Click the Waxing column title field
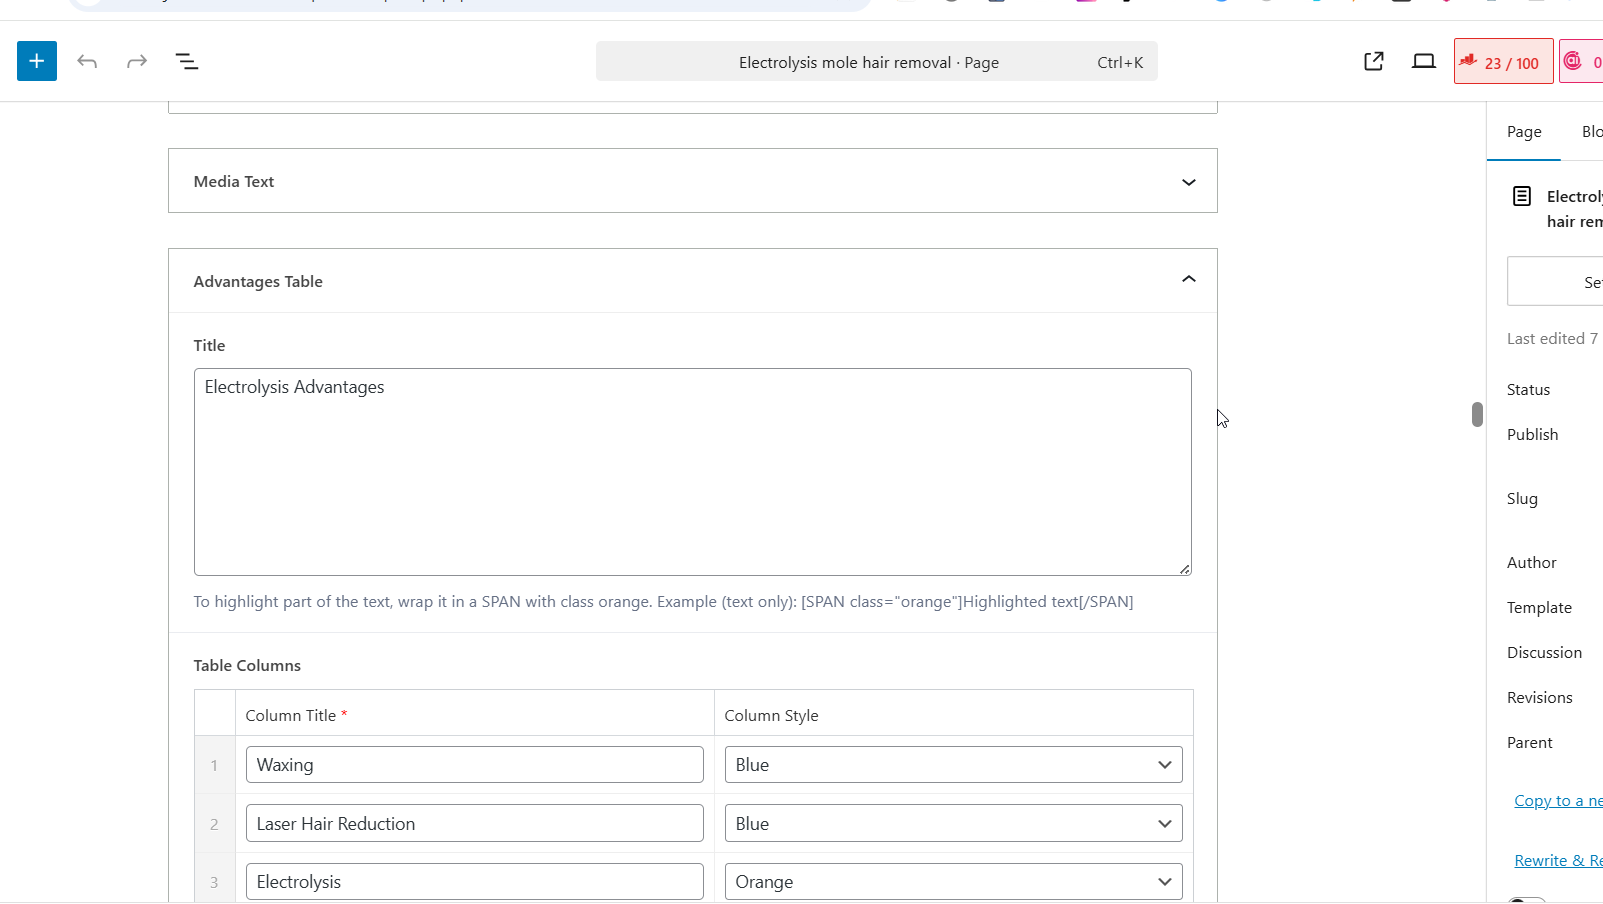Image resolution: width=1603 pixels, height=904 pixels. (474, 765)
